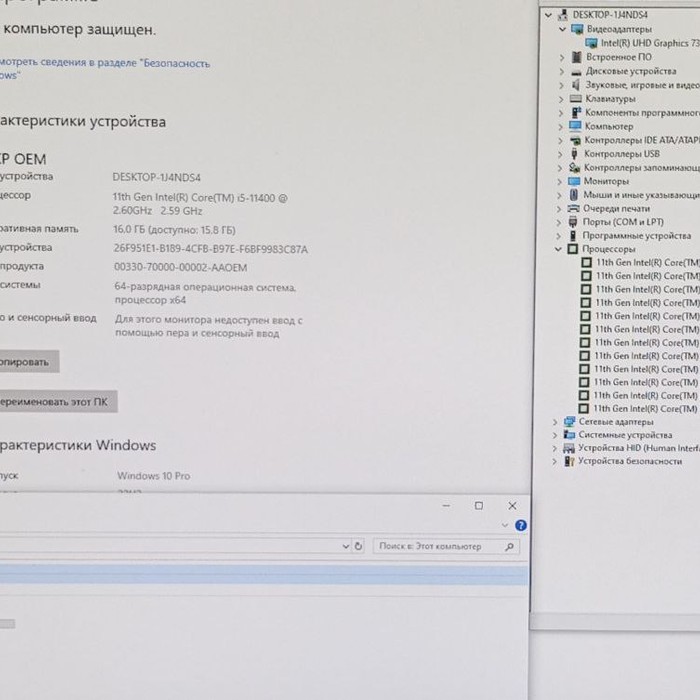Select 64-разрядная операционная система text
700x700 pixels.
tap(205, 287)
